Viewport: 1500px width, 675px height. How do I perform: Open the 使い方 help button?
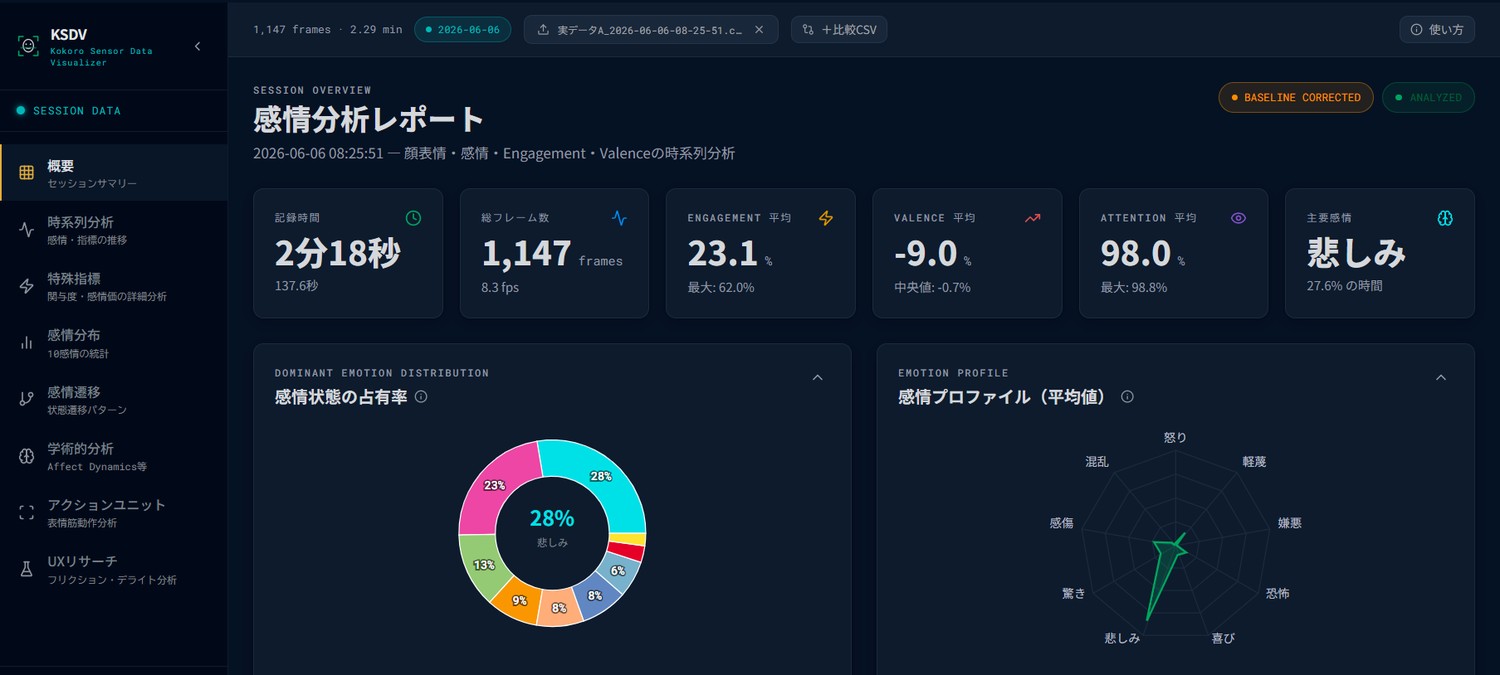[x=1437, y=29]
